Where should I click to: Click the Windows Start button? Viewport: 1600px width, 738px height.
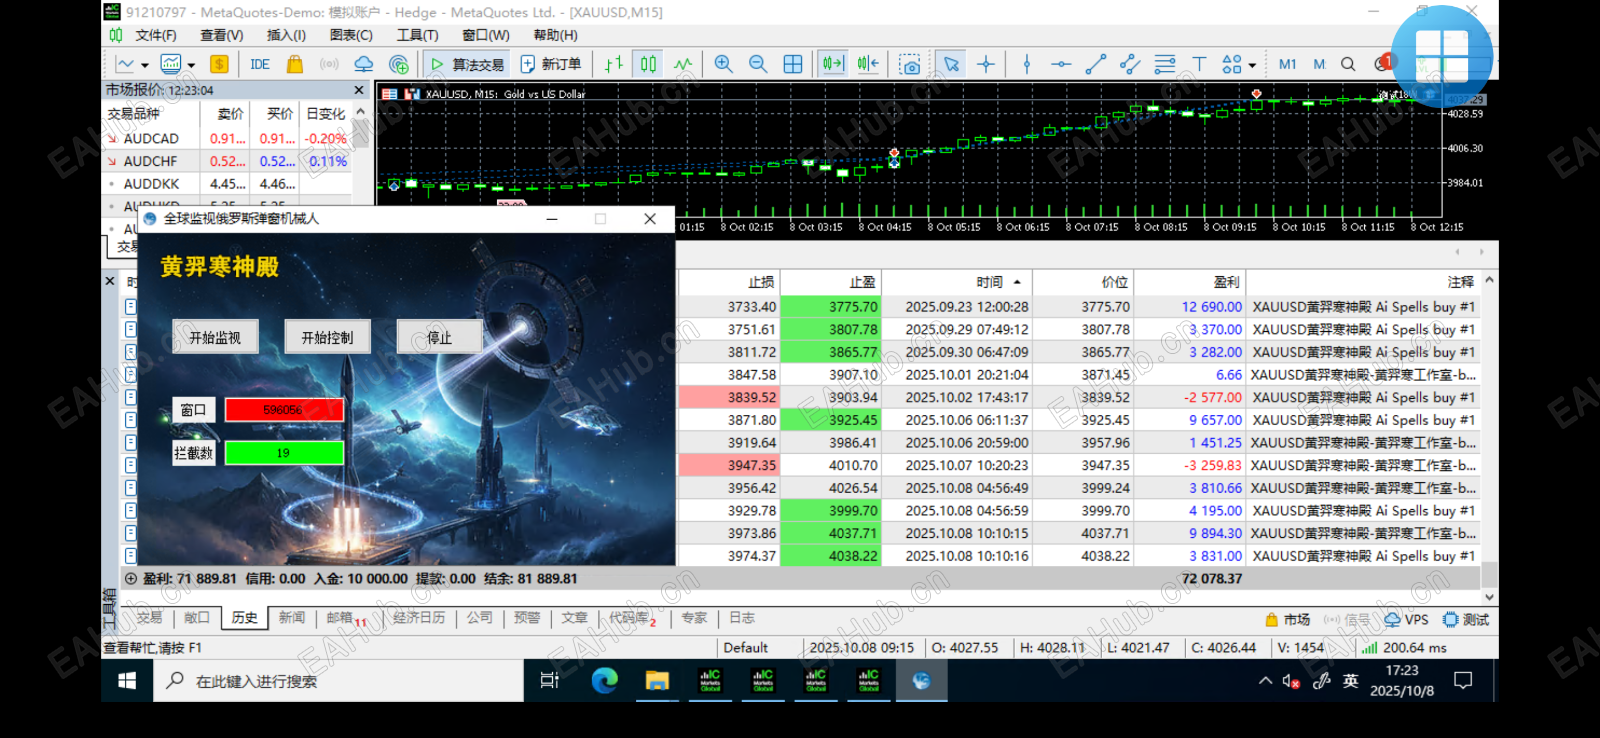127,681
